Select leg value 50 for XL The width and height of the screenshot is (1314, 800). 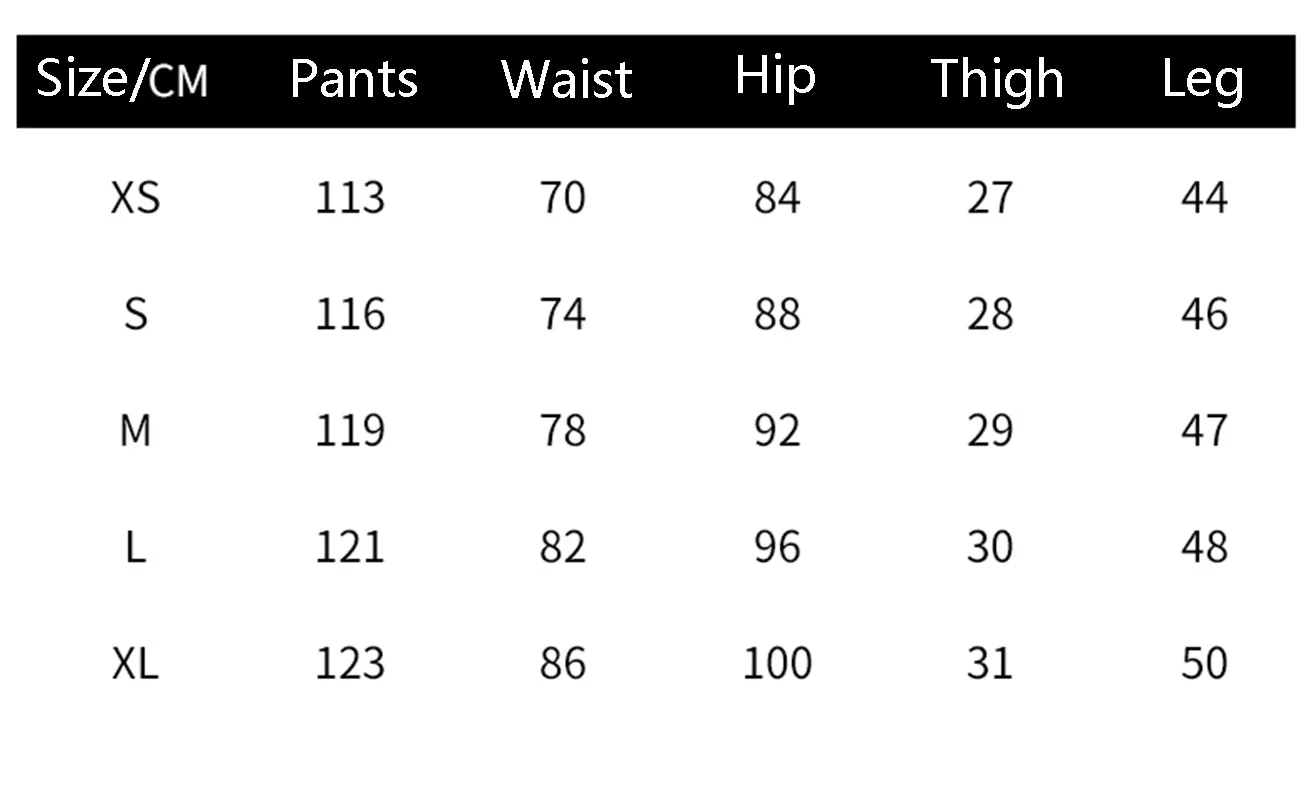[1204, 663]
